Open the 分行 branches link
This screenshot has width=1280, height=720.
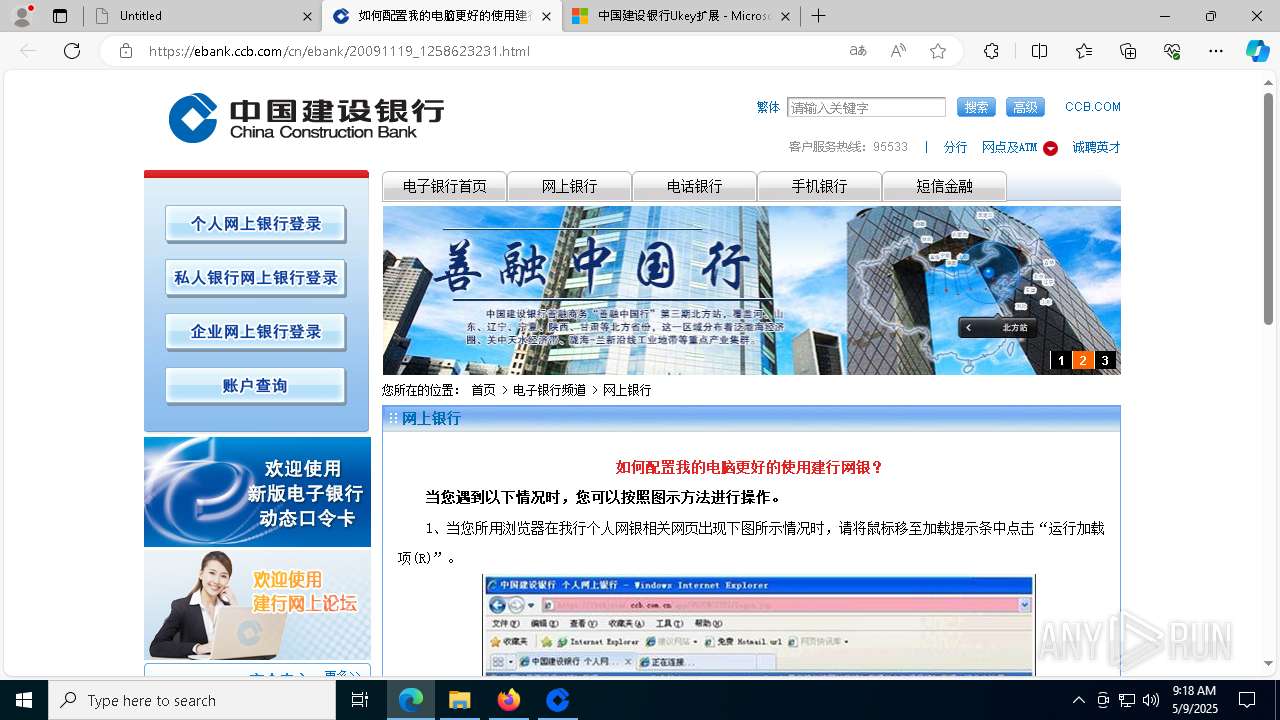coord(955,147)
